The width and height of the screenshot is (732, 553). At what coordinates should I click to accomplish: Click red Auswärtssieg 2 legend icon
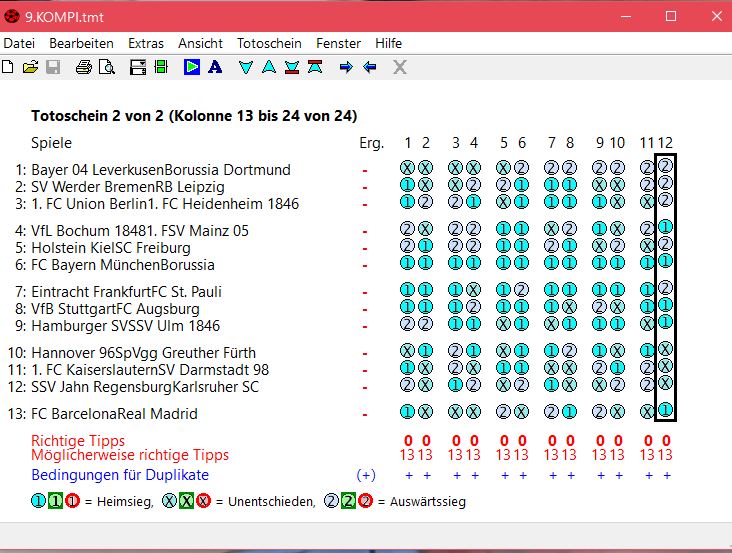365,501
